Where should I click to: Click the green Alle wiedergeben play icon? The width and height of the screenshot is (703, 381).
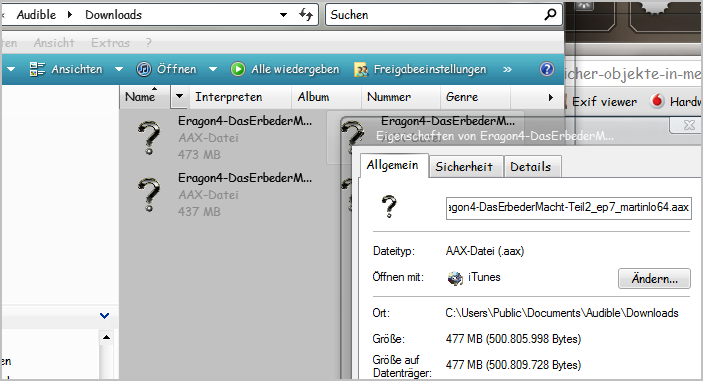(x=238, y=69)
